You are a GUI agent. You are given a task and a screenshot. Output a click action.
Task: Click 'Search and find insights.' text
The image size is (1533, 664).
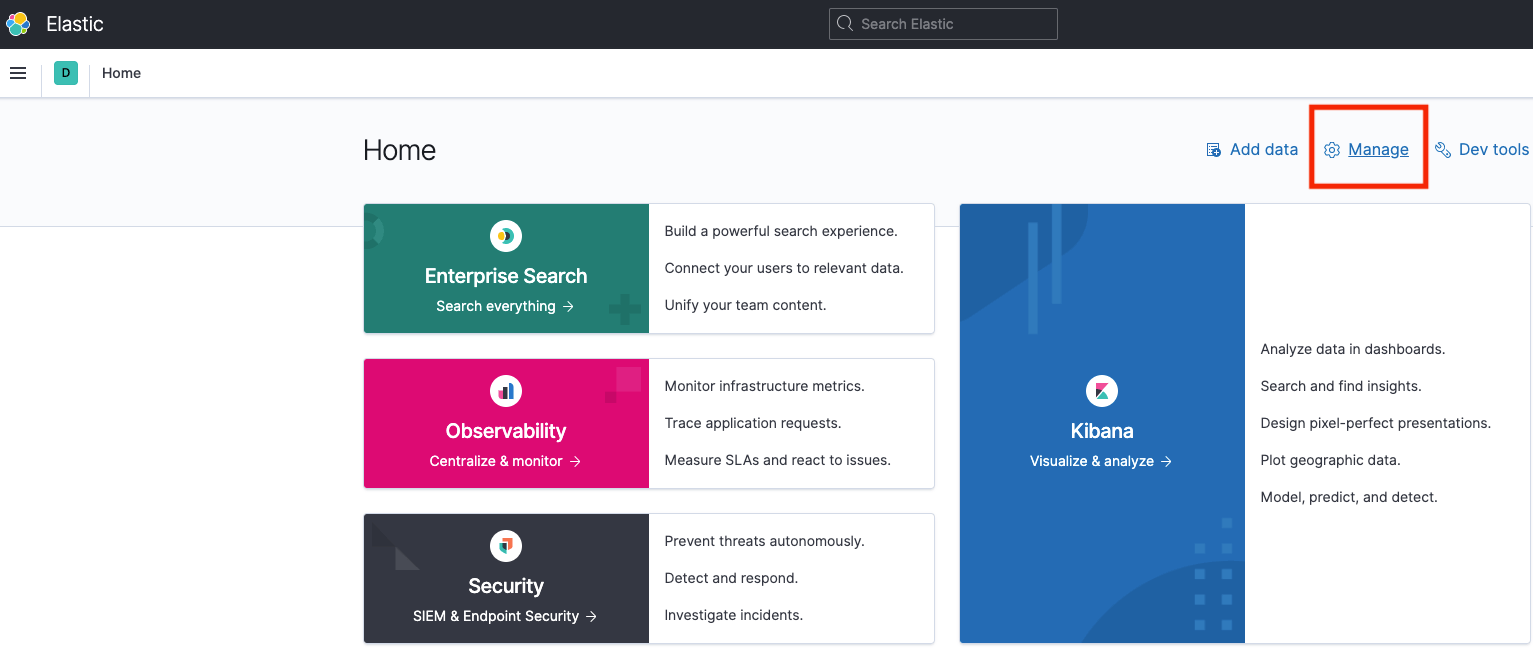(1341, 386)
